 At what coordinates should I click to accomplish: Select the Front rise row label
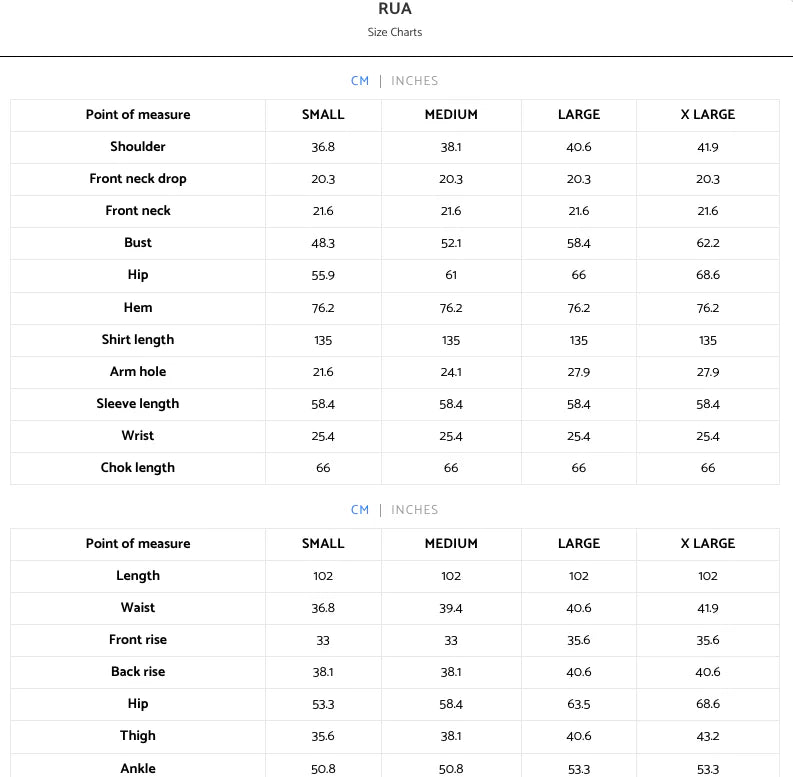point(138,640)
